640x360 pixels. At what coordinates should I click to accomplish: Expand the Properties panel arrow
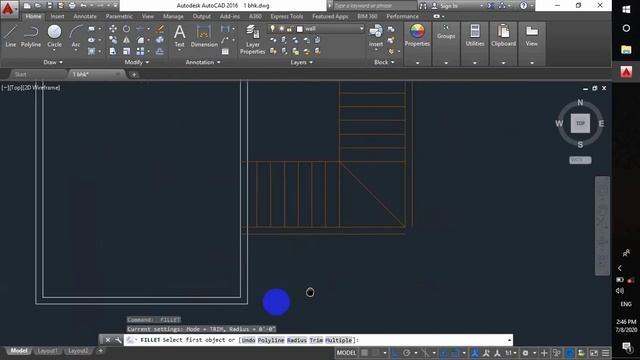pyautogui.click(x=417, y=63)
